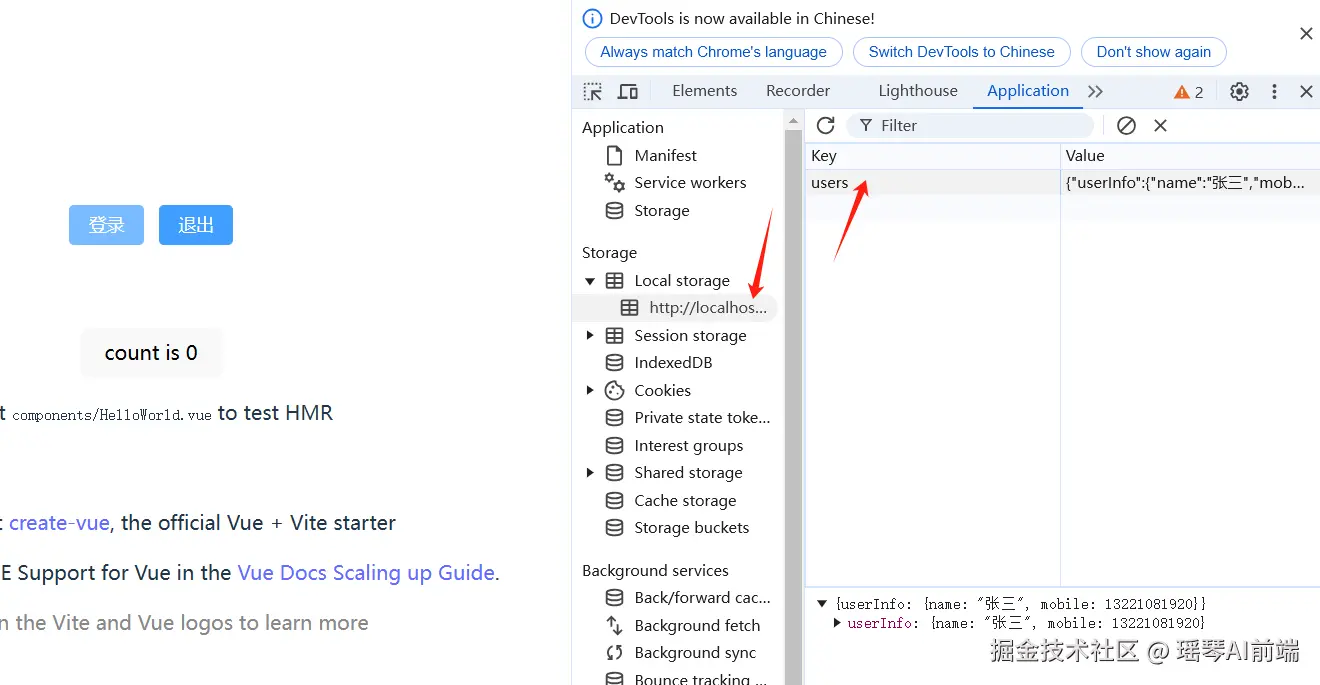This screenshot has height=685, width=1320.
Task: Switch to the Elements tab
Action: tap(705, 91)
